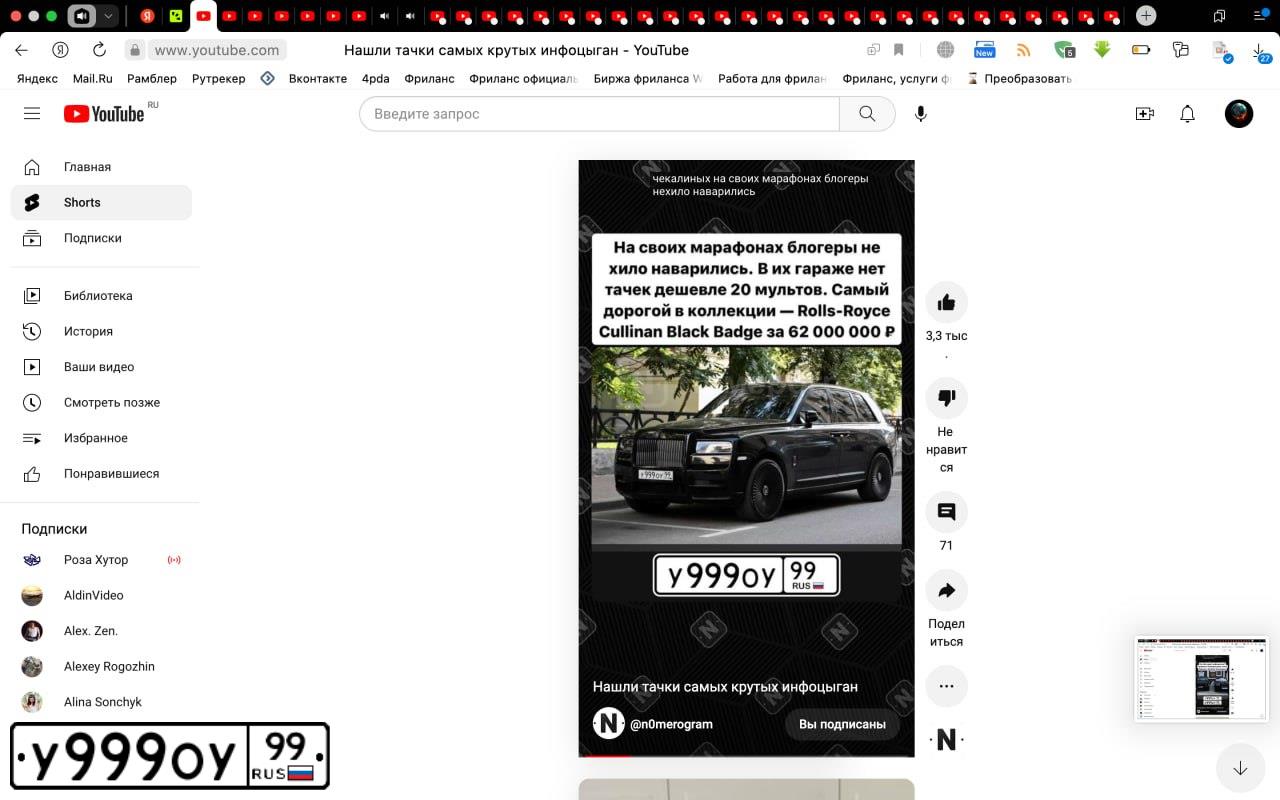Screen dimensions: 1280x800
Task: Open browser downloads with badge 27
Action: click(1260, 52)
